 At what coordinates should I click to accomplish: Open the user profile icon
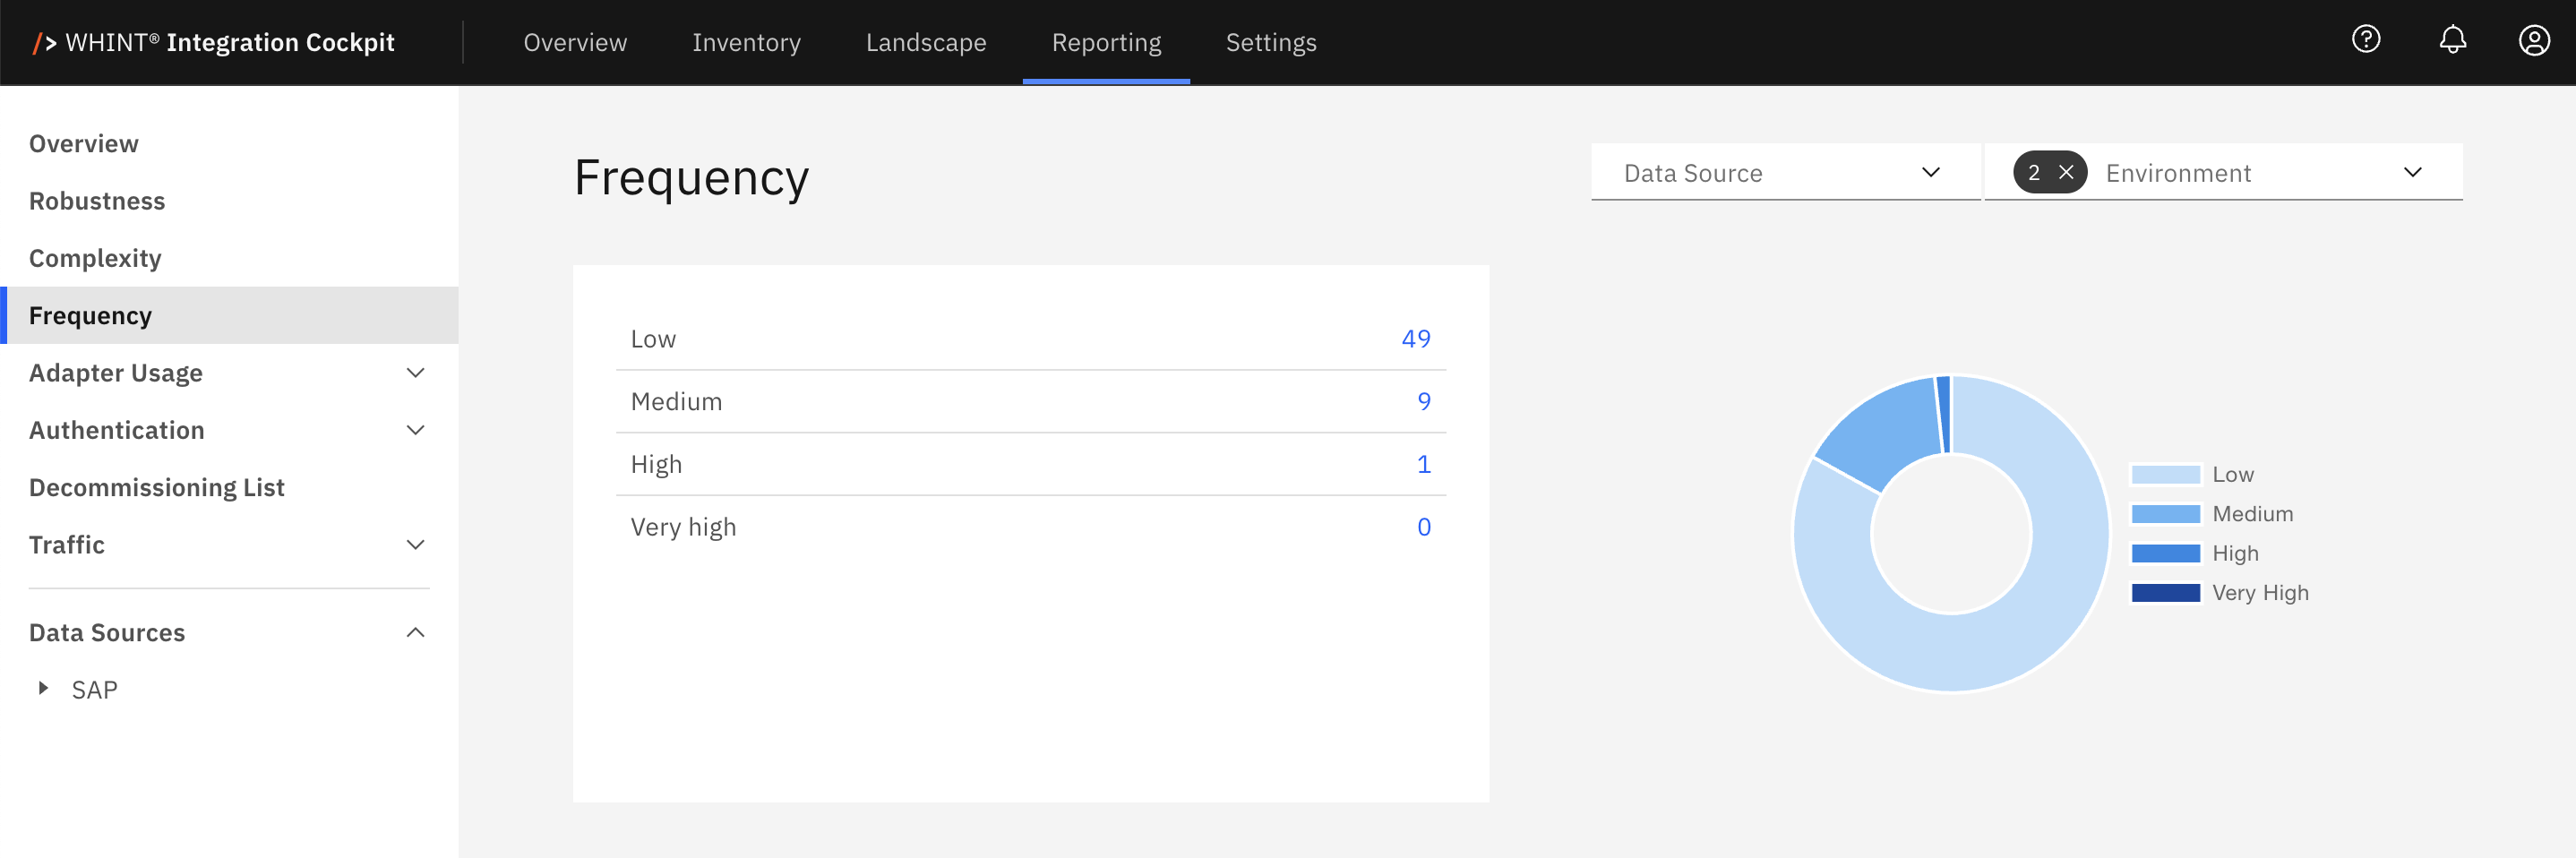point(2533,41)
